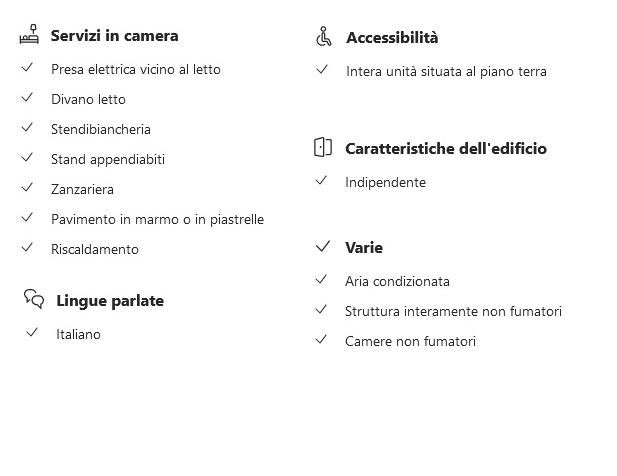This screenshot has width=617, height=476.
Task: Select the Servizi in camera heading
Action: (115, 36)
